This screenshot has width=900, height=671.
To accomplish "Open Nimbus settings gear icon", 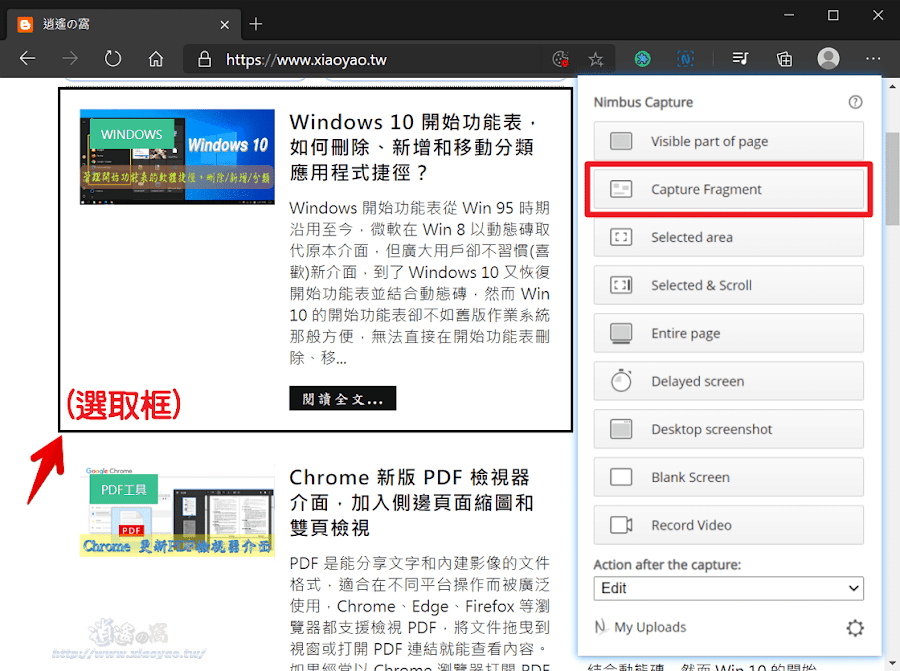I will pyautogui.click(x=855, y=627).
